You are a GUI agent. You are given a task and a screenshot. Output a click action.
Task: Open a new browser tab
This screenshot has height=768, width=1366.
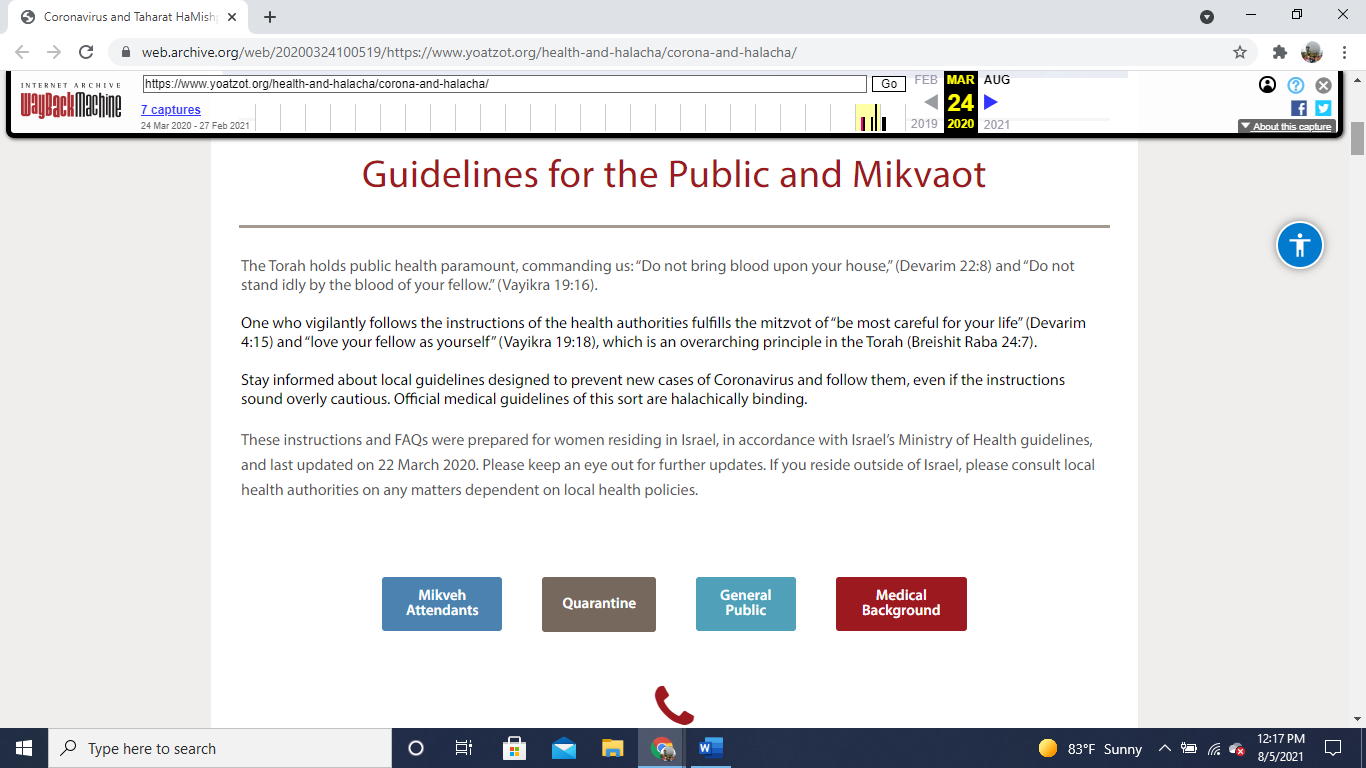pos(270,17)
